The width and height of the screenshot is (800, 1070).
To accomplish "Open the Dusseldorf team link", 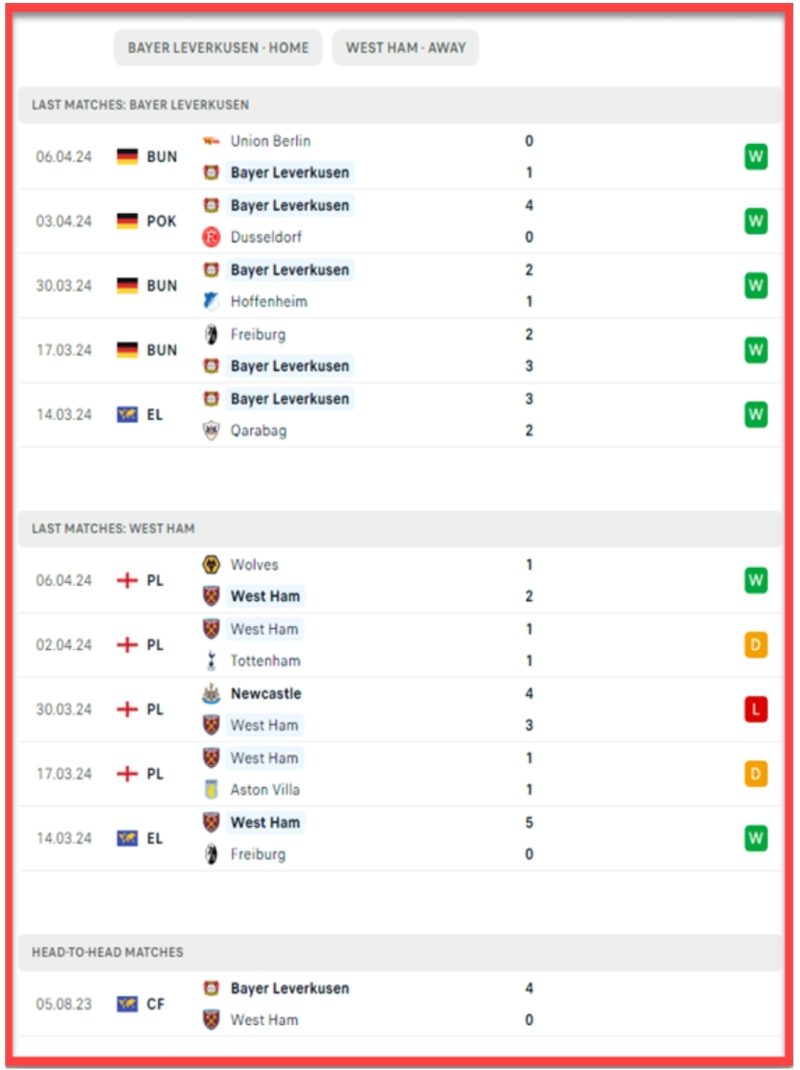I will click(x=266, y=237).
